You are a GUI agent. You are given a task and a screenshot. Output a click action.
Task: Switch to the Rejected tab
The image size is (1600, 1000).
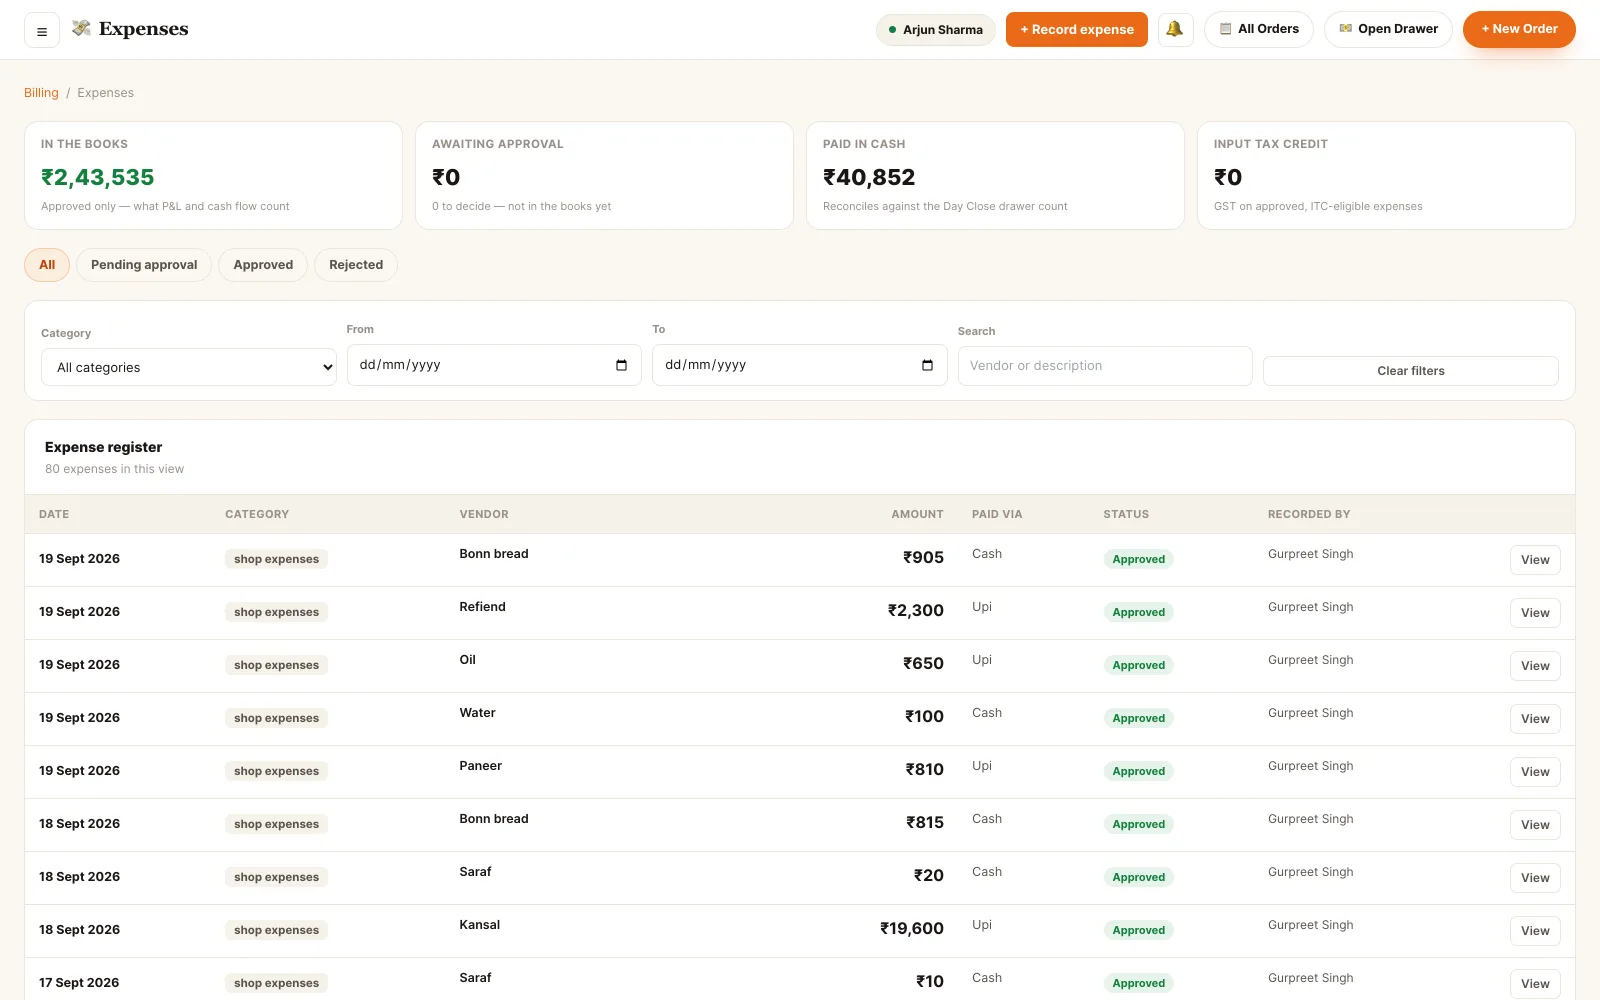tap(356, 265)
